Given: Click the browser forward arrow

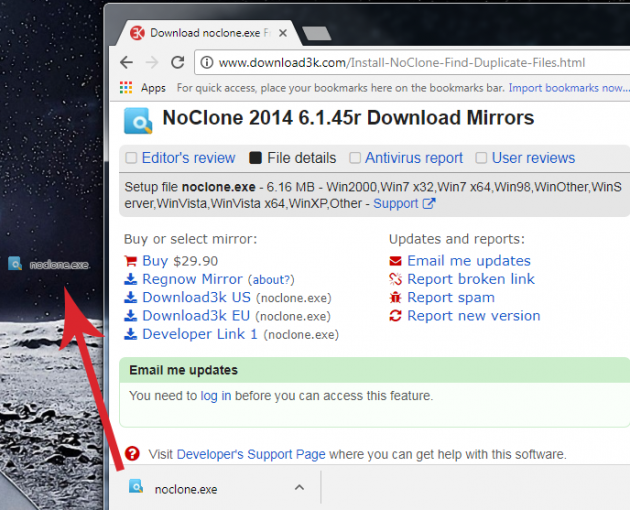Looking at the screenshot, I should (x=152, y=62).
